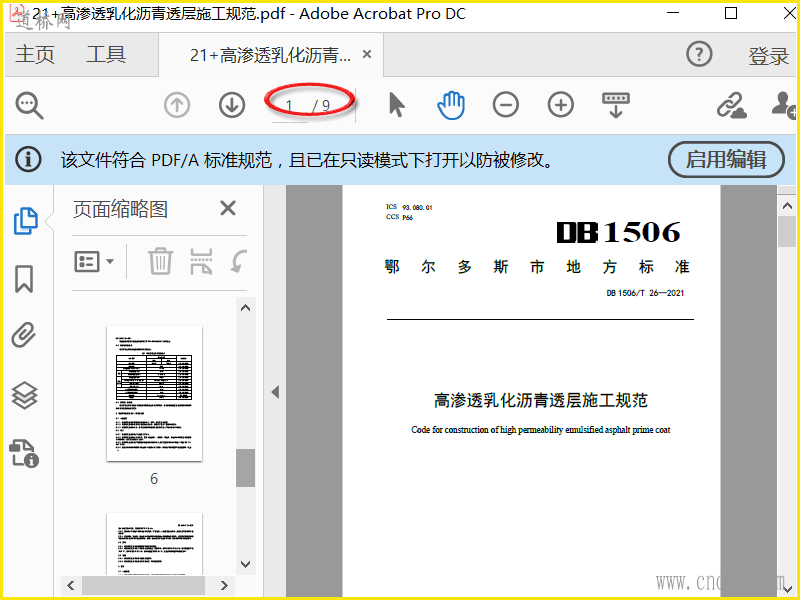The width and height of the screenshot is (800, 600).
Task: Click the 页面缩略图 panel title
Action: click(120, 209)
